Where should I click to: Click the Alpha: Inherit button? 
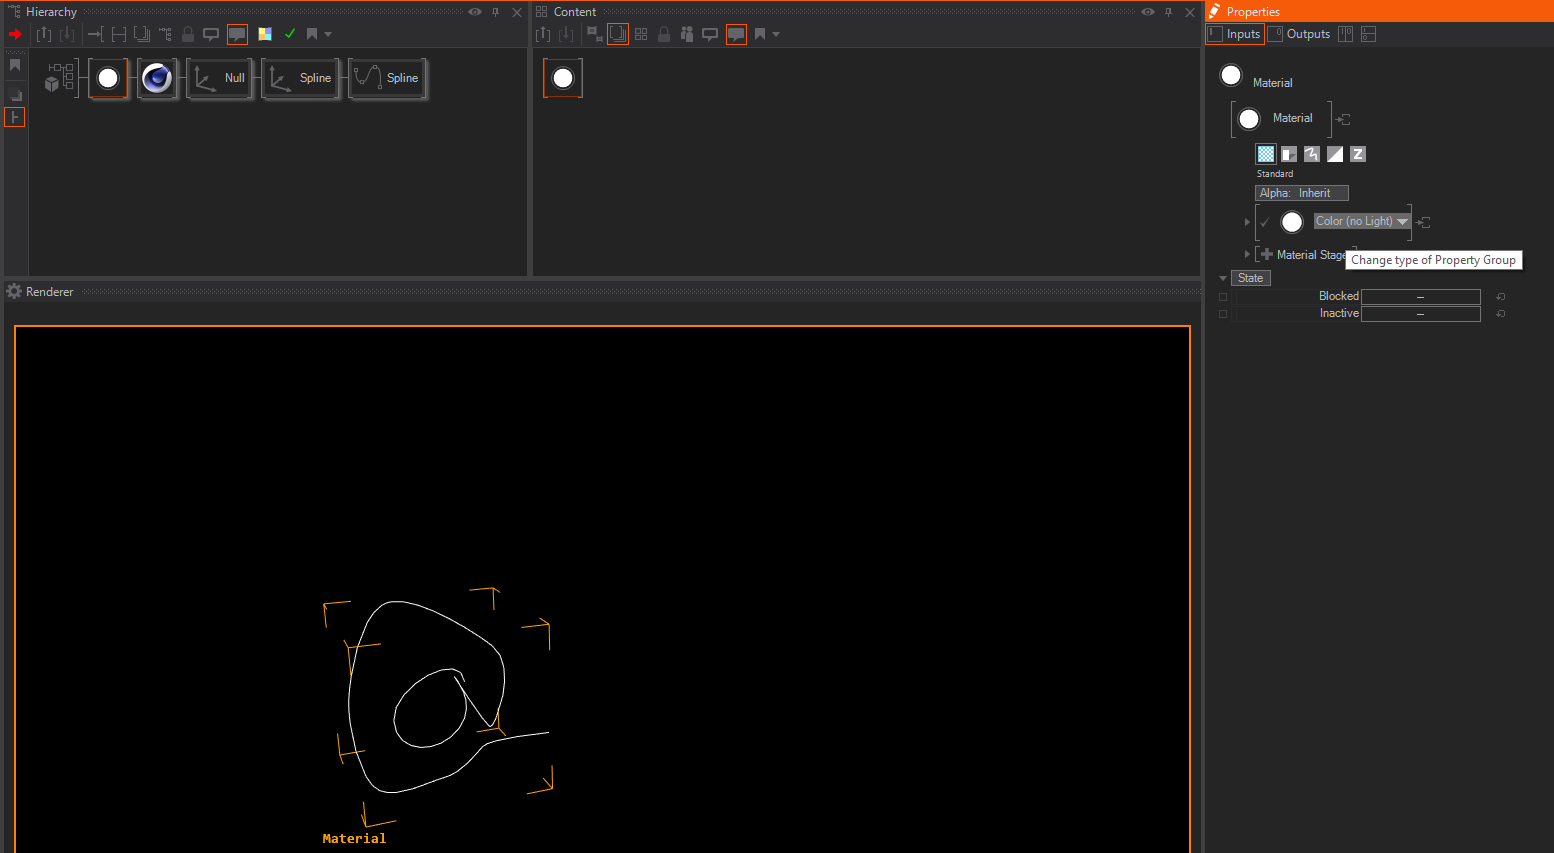[x=1301, y=193]
